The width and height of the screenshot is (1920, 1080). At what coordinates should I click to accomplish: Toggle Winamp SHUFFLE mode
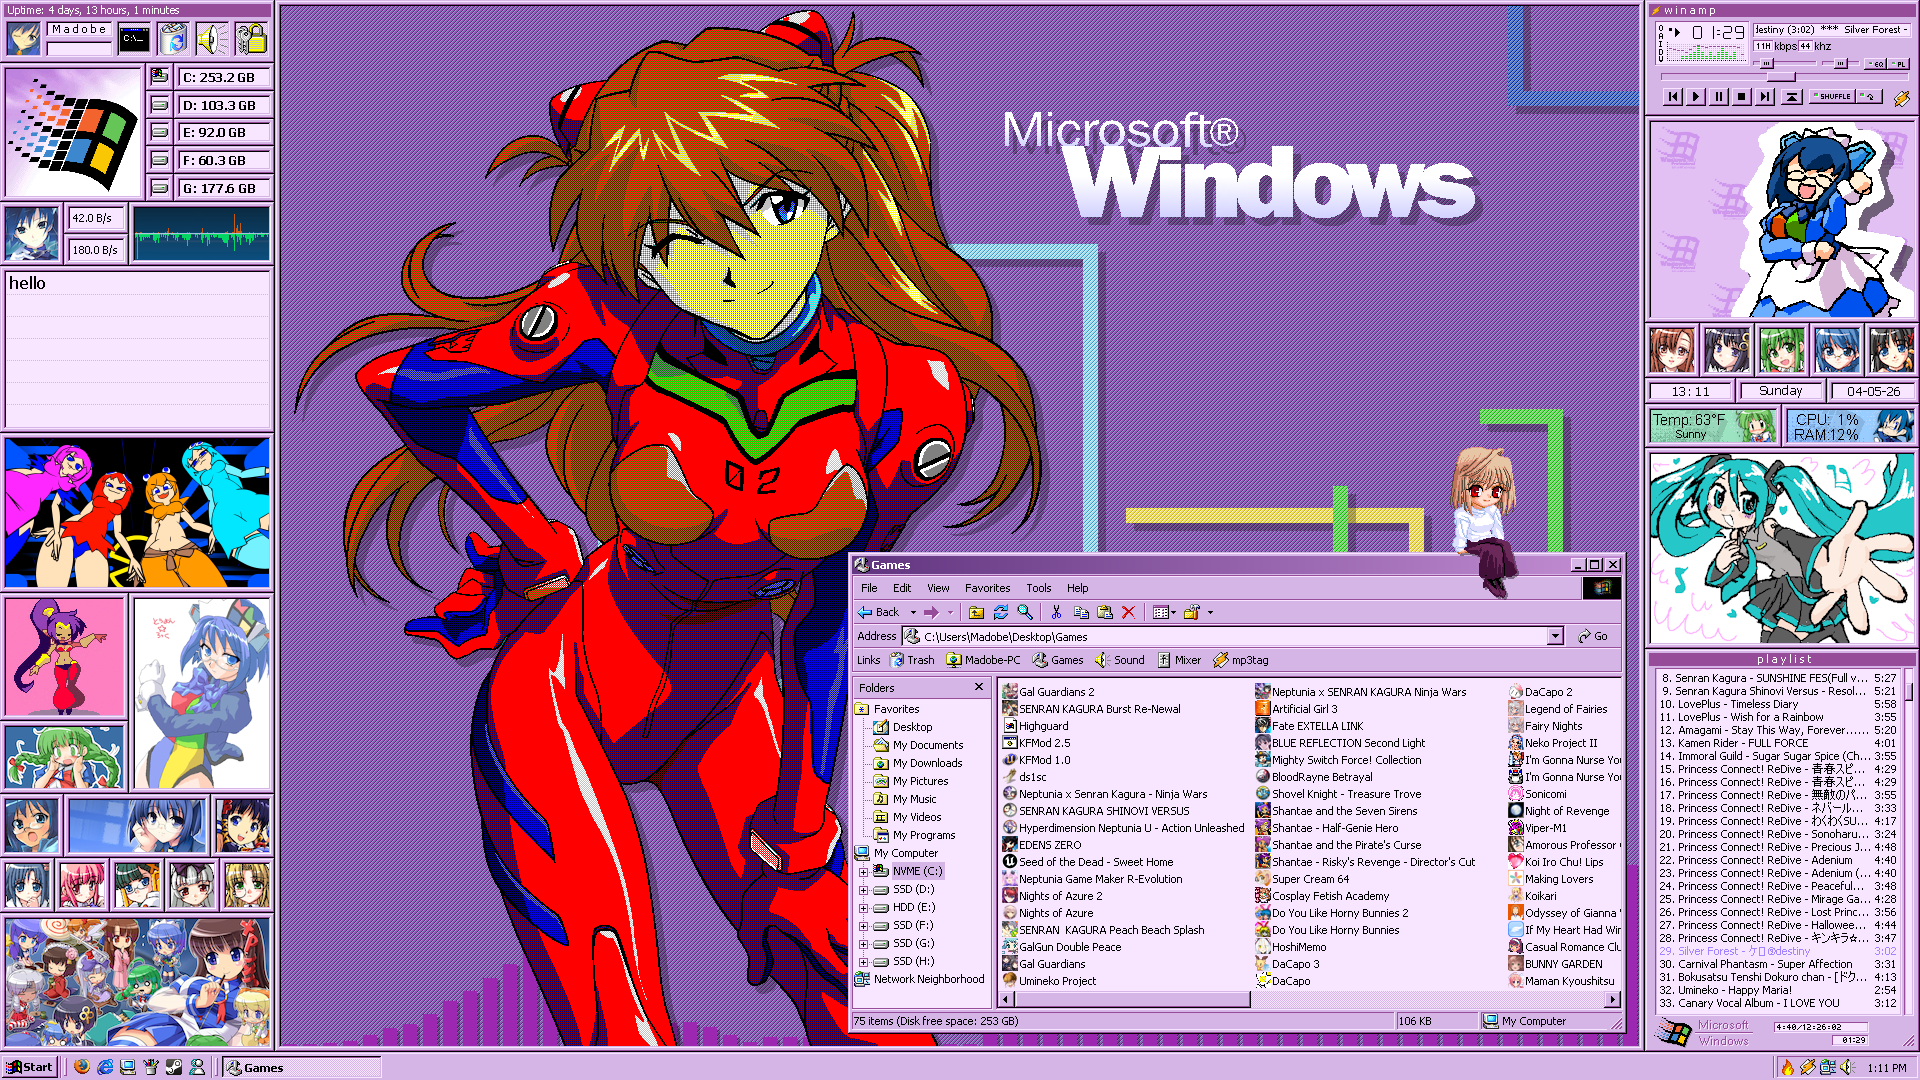coord(1834,97)
